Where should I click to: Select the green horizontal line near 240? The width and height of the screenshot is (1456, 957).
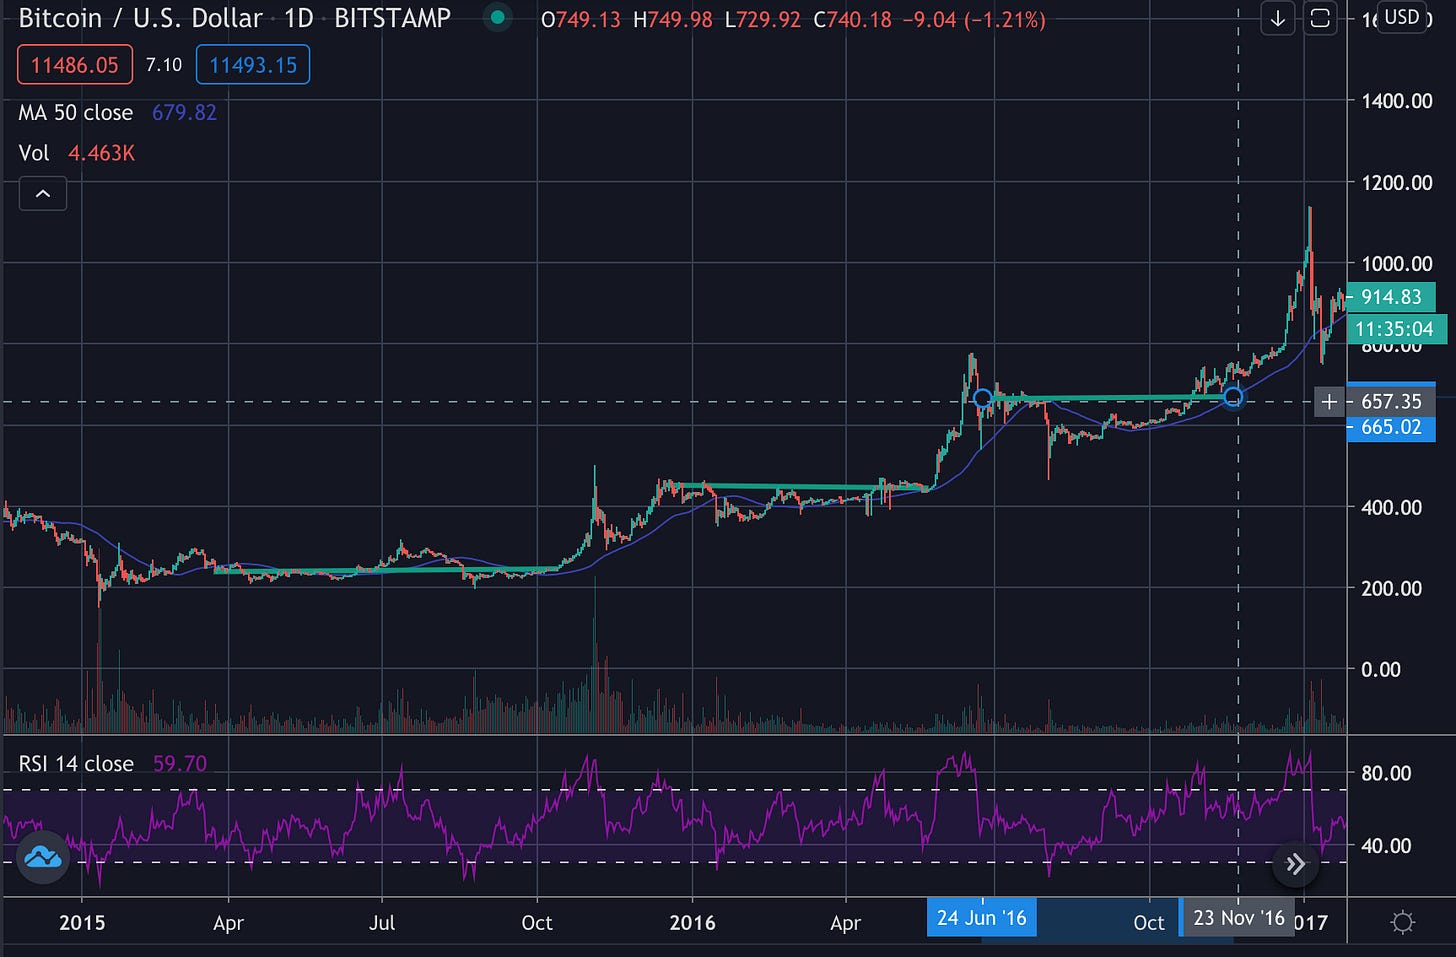click(387, 571)
